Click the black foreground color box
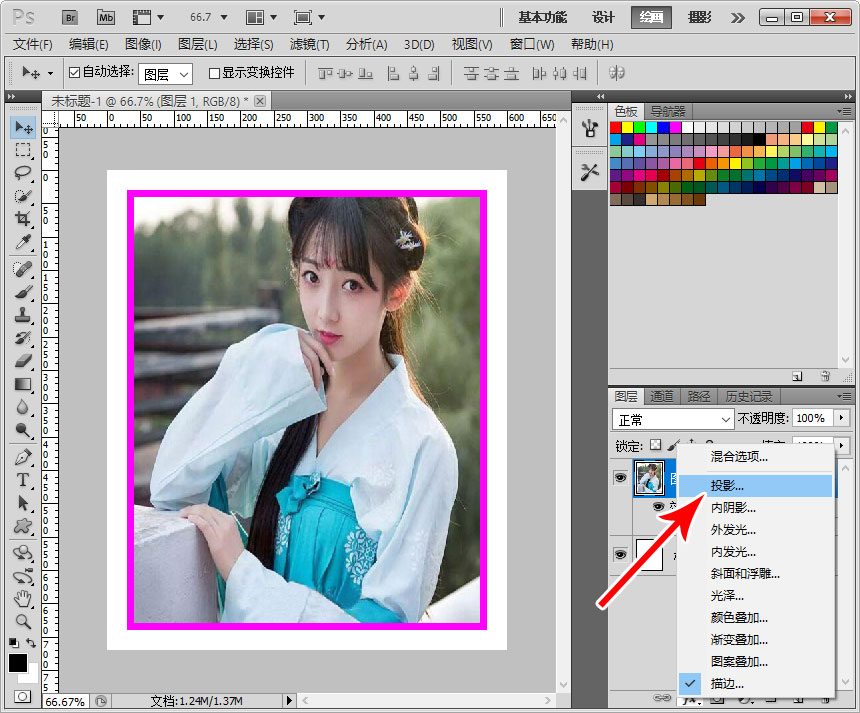The height and width of the screenshot is (713, 860). (x=18, y=663)
